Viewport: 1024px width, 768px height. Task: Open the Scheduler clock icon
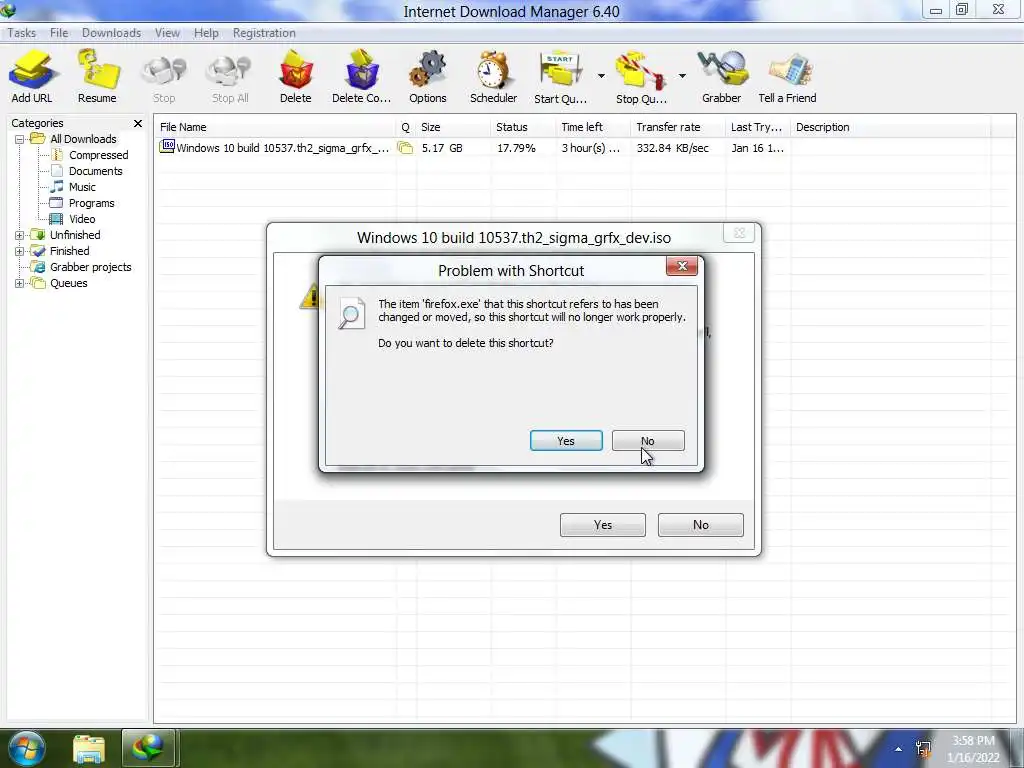493,77
